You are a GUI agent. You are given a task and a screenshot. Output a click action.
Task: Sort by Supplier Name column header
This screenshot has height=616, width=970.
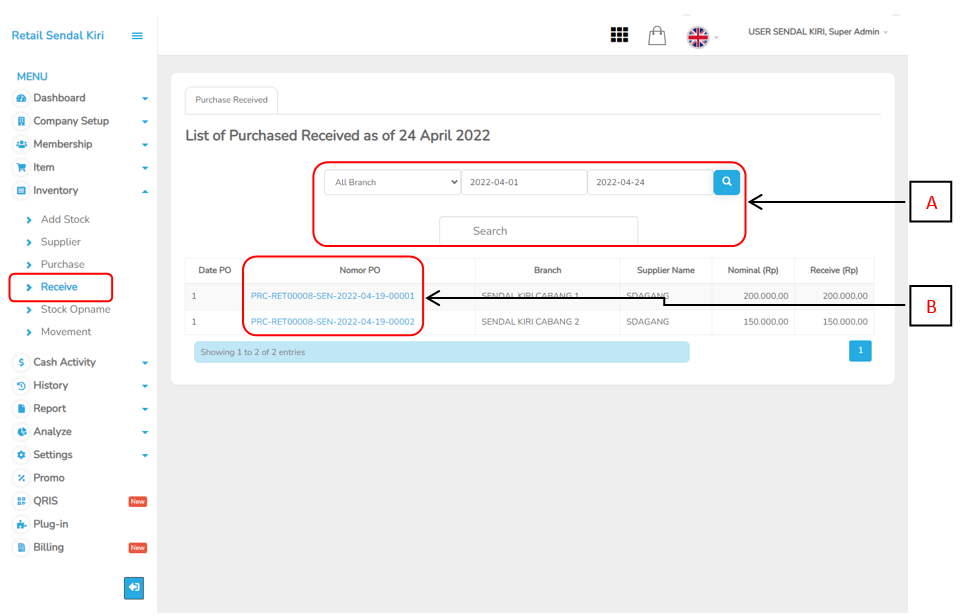coord(666,270)
